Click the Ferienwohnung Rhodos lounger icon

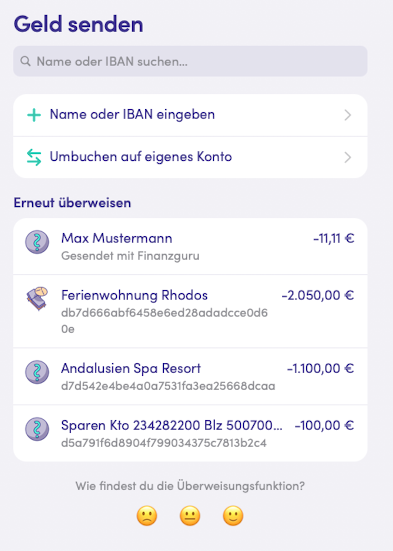(37, 298)
